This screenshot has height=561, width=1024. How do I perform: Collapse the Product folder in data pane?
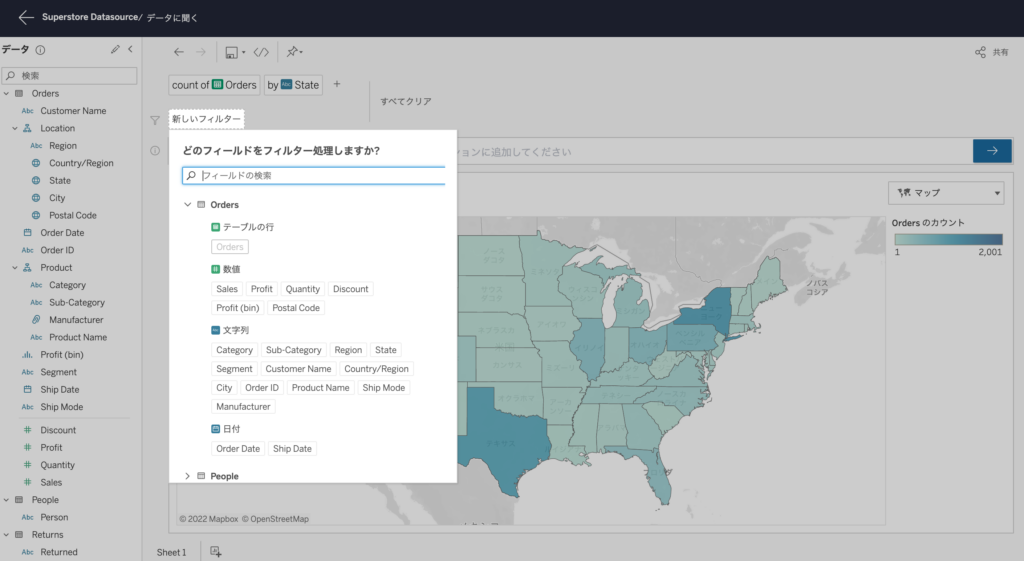[15, 268]
